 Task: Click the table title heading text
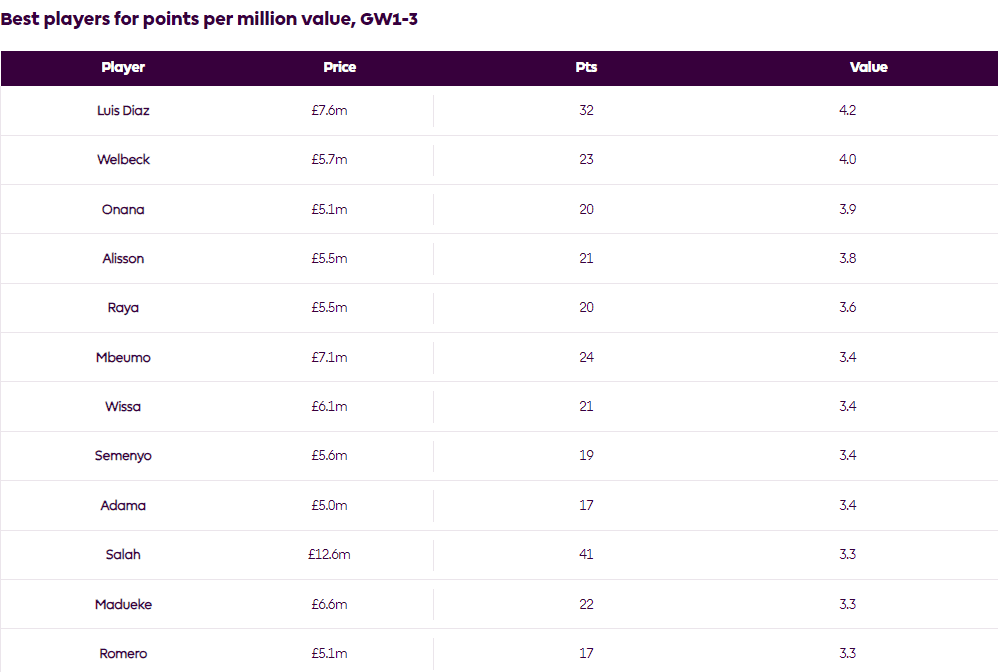209,19
